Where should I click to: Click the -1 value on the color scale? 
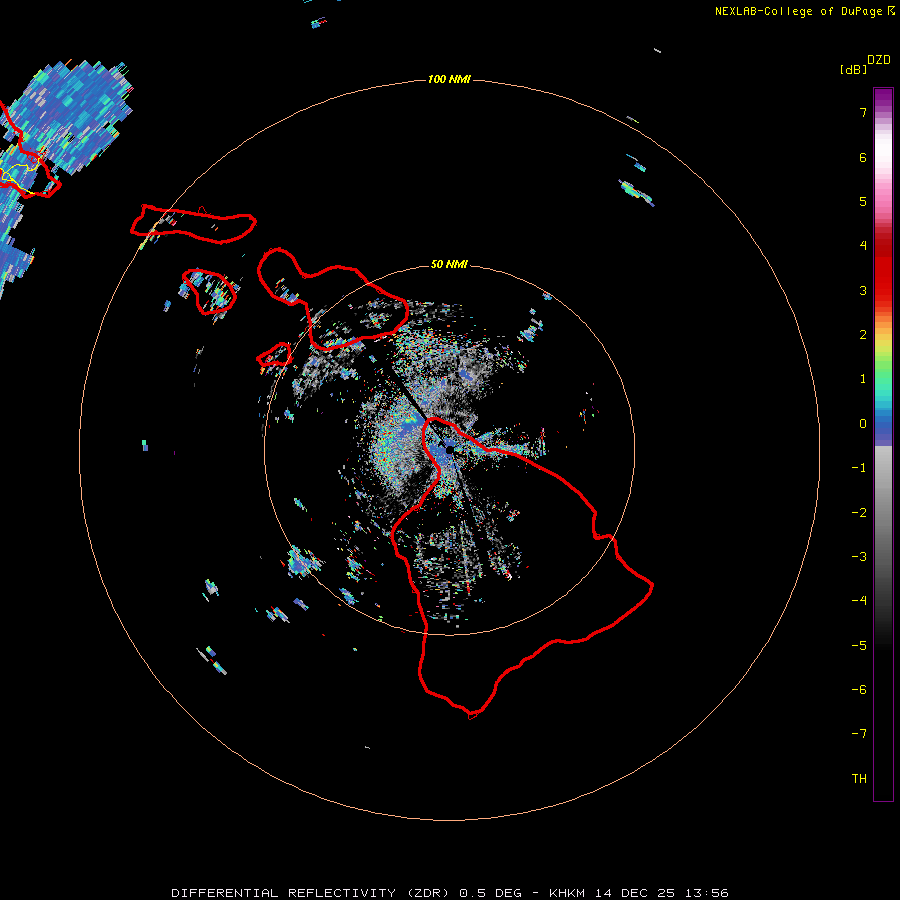tap(859, 468)
